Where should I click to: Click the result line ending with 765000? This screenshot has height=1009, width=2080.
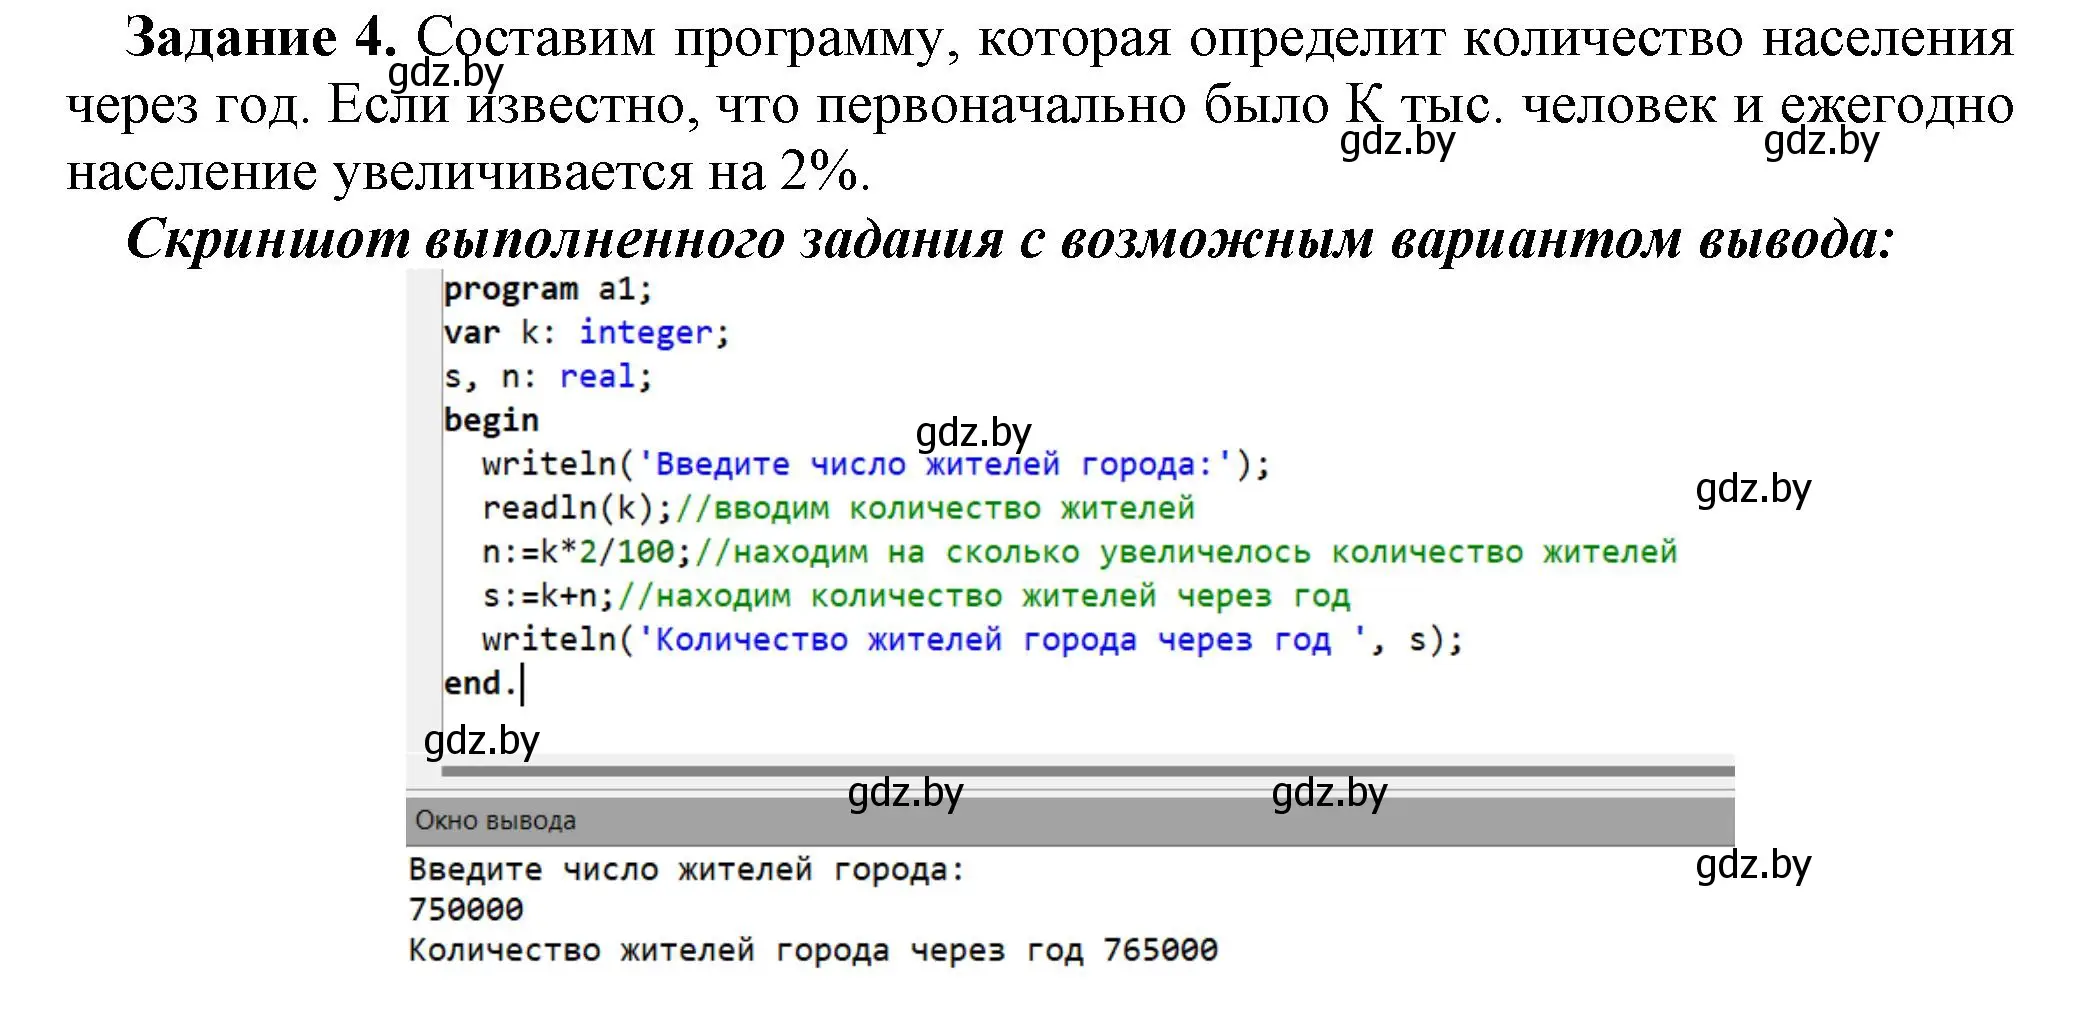point(813,950)
